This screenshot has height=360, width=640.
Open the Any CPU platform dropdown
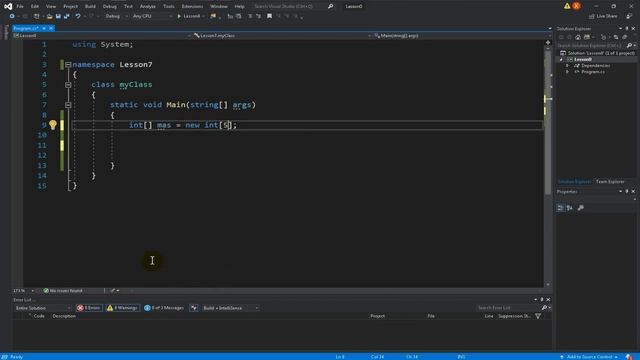tap(152, 16)
